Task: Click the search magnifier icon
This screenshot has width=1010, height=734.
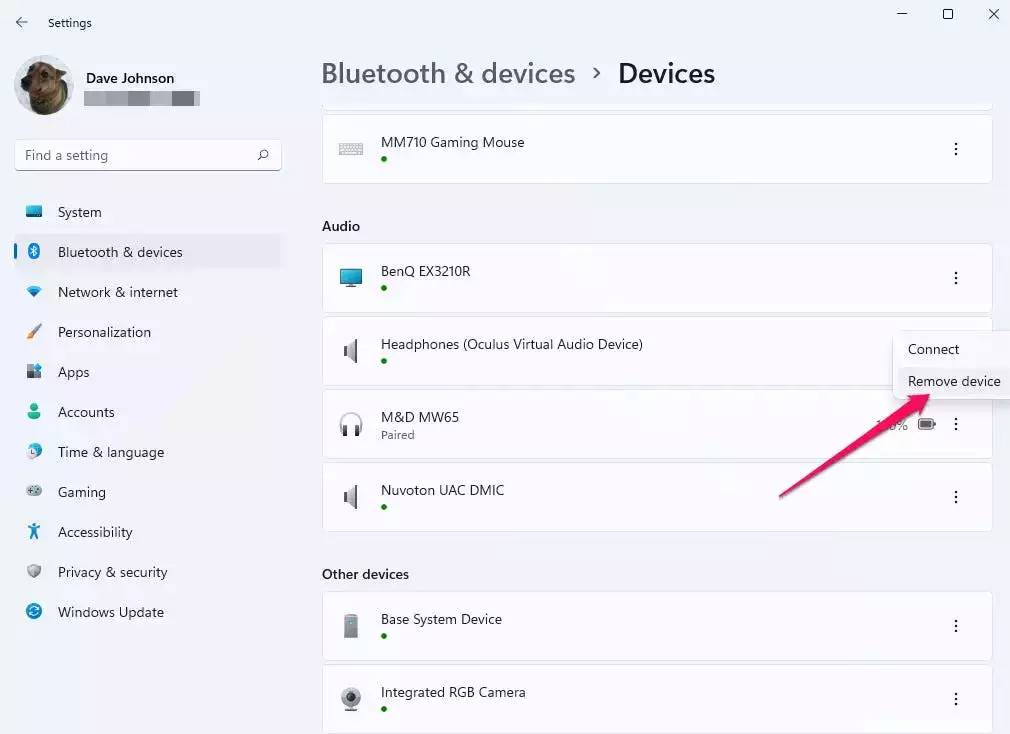Action: (263, 155)
